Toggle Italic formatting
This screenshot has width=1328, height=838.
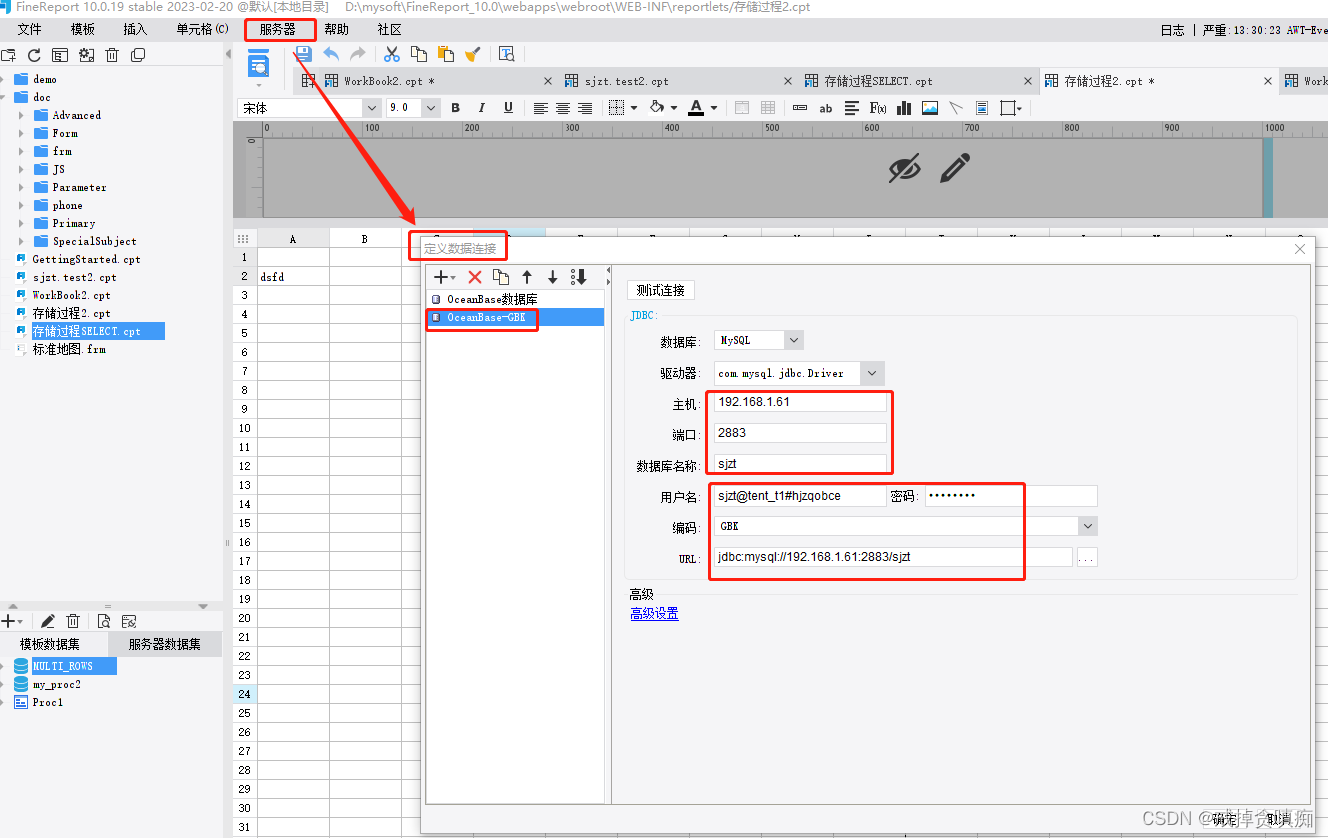click(x=482, y=108)
